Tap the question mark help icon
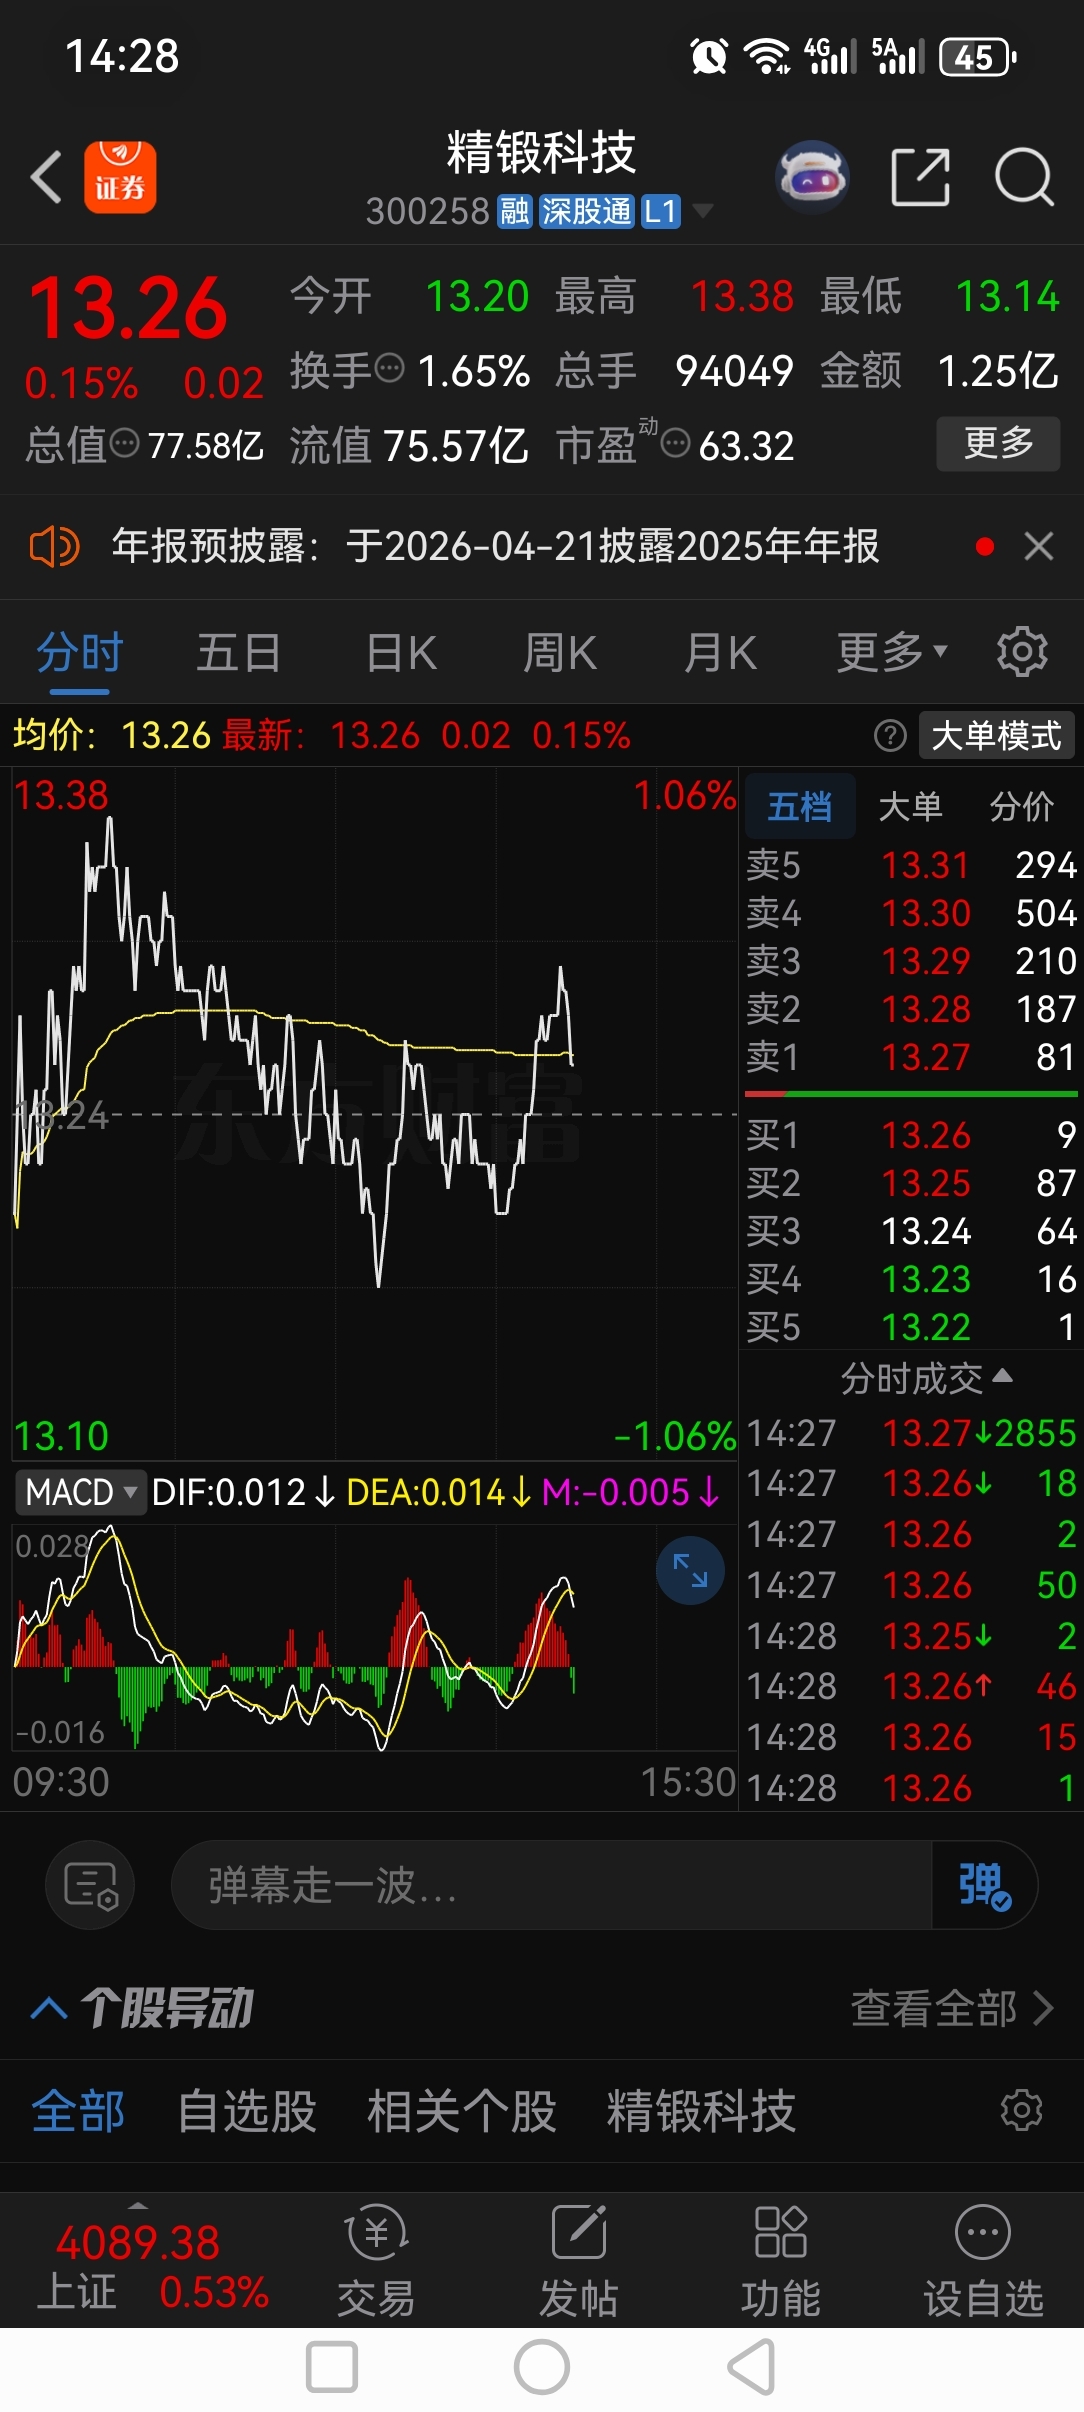1084x2412 pixels. (890, 736)
